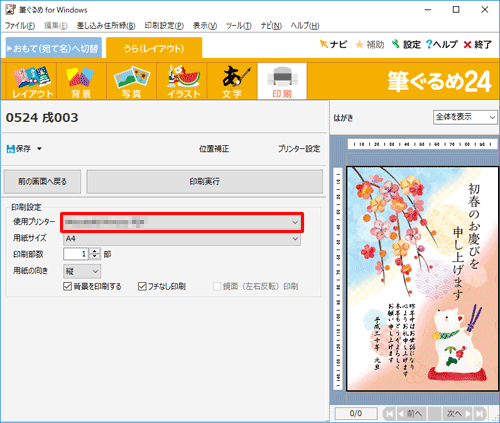Open the 表示(V) menu

205,26
